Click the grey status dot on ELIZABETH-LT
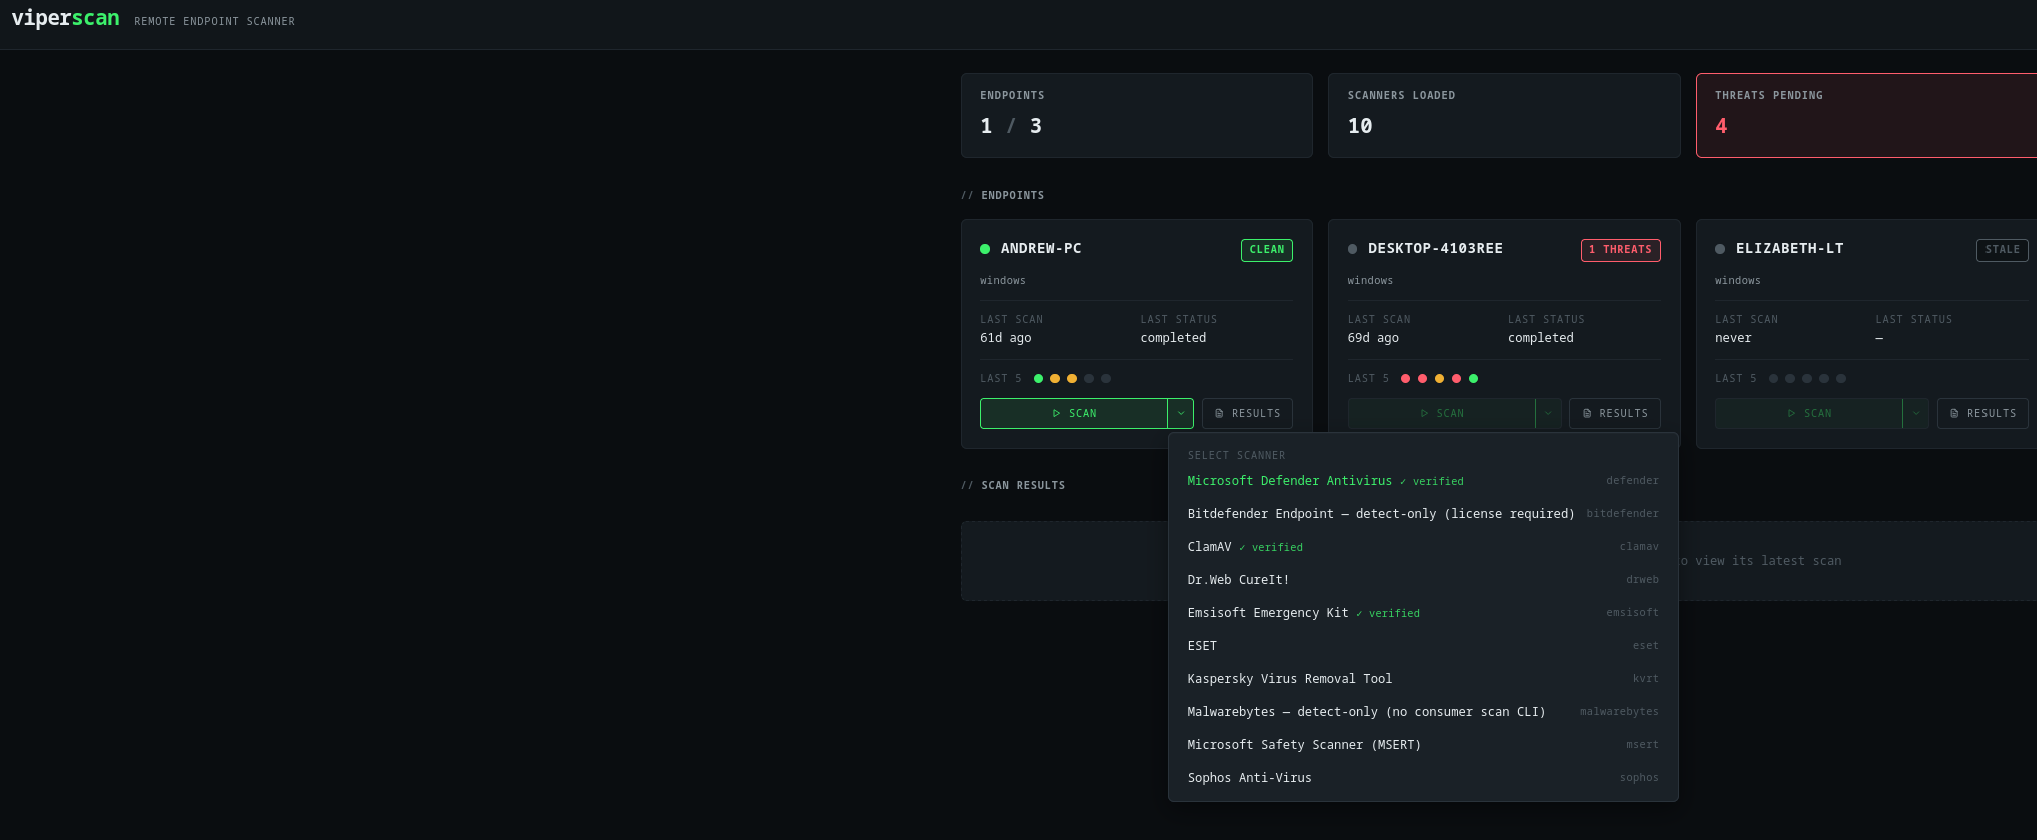The width and height of the screenshot is (2037, 840). pyautogui.click(x=1720, y=249)
